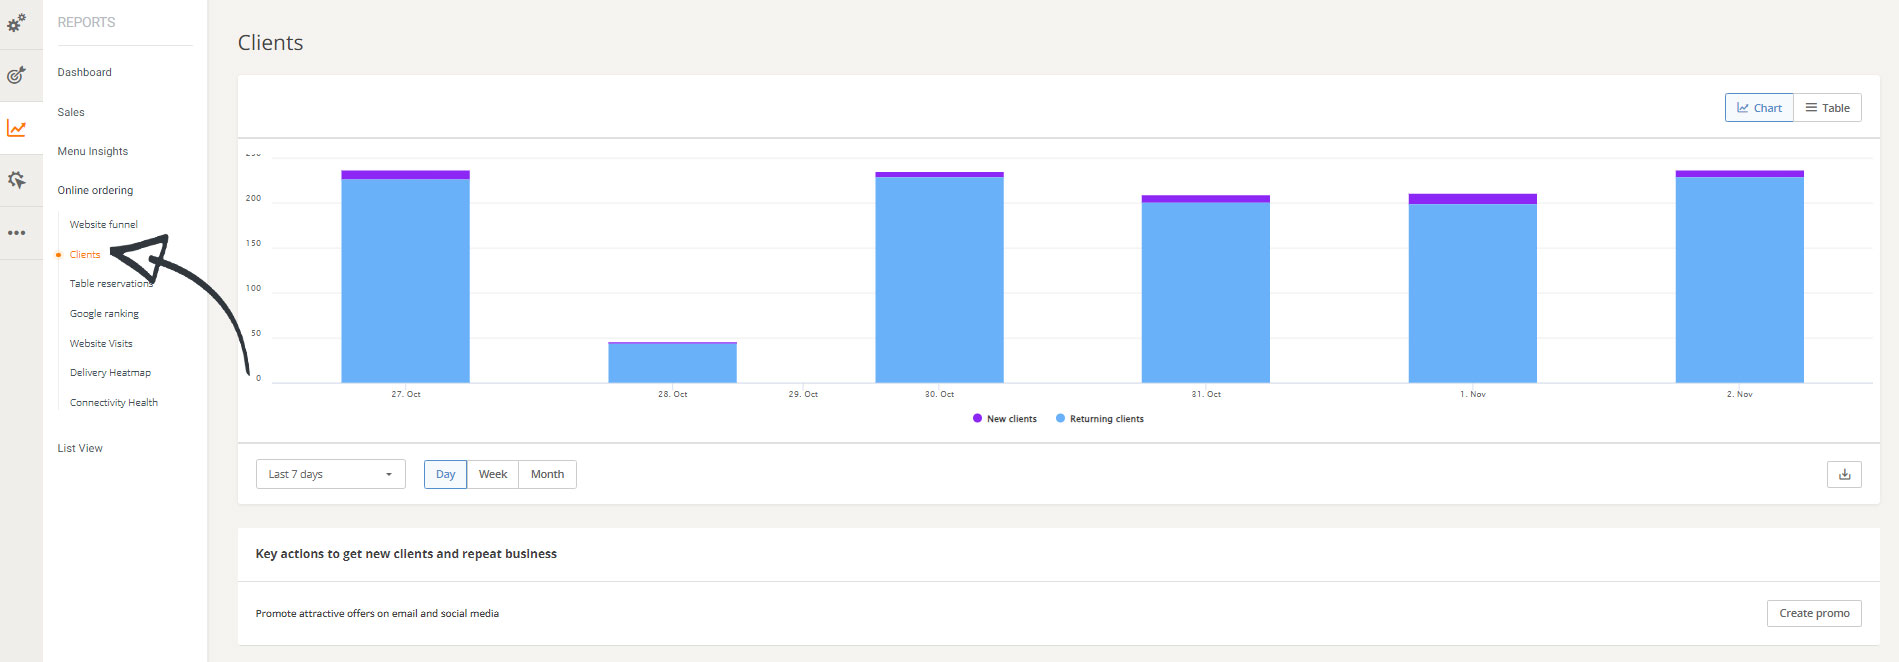Select the reports trend-line icon
This screenshot has height=662, width=1899.
pyautogui.click(x=17, y=128)
